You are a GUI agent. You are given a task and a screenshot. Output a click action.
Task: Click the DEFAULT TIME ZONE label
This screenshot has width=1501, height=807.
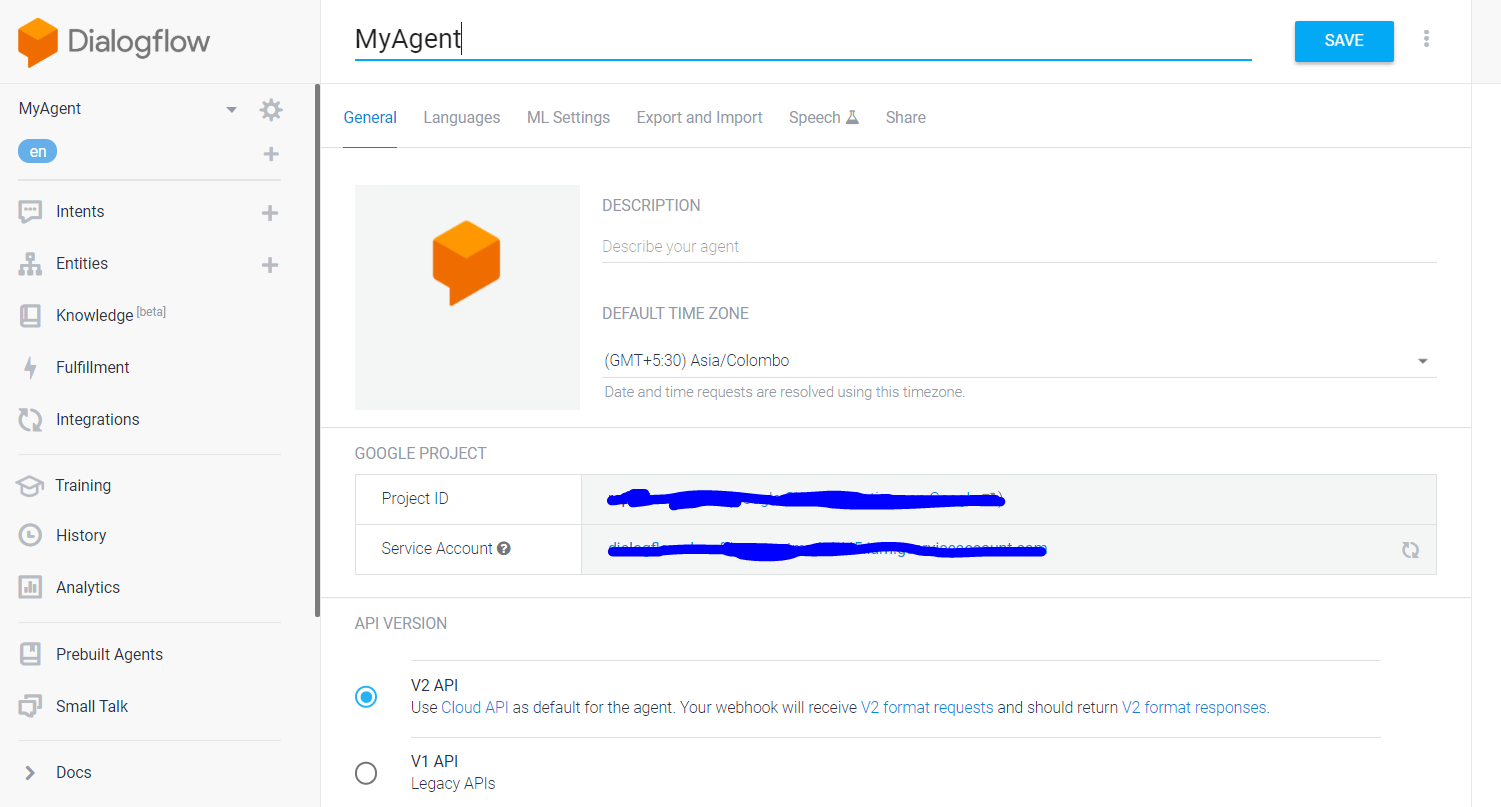[x=675, y=314]
